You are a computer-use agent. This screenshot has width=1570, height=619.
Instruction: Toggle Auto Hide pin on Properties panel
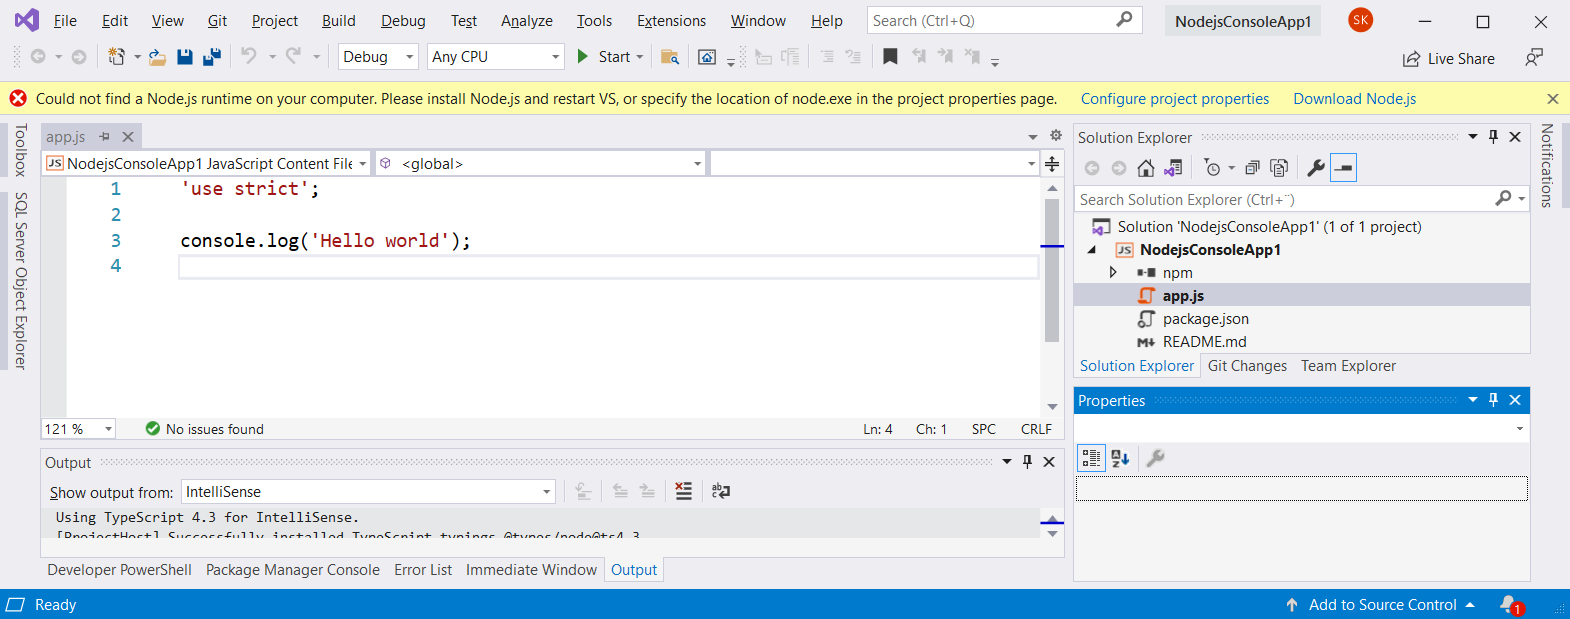pyautogui.click(x=1493, y=400)
